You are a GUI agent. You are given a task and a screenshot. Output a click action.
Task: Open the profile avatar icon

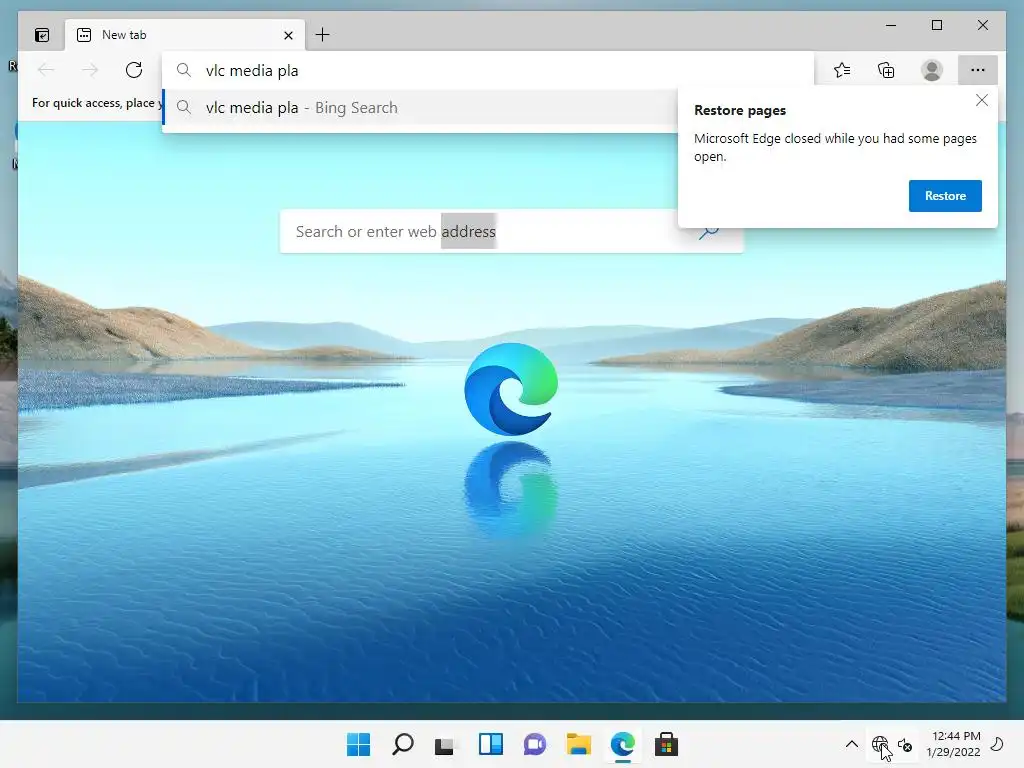[x=932, y=70]
